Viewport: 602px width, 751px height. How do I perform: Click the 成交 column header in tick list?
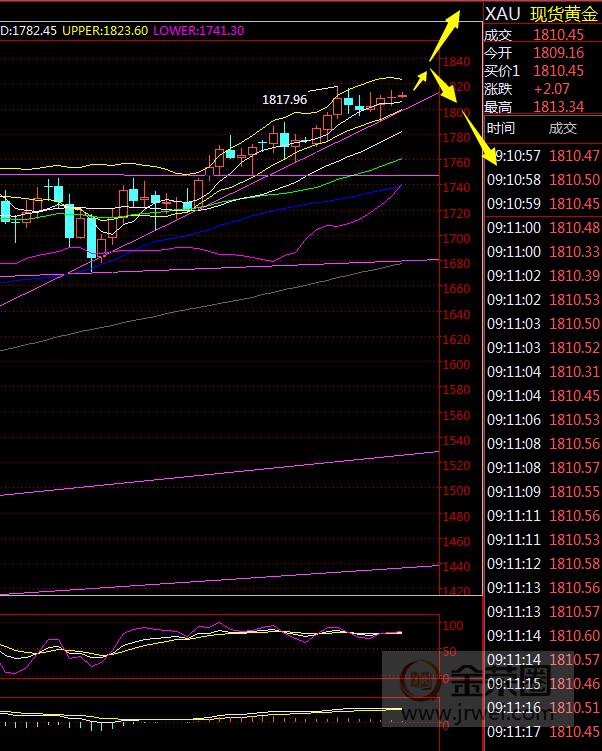[562, 128]
